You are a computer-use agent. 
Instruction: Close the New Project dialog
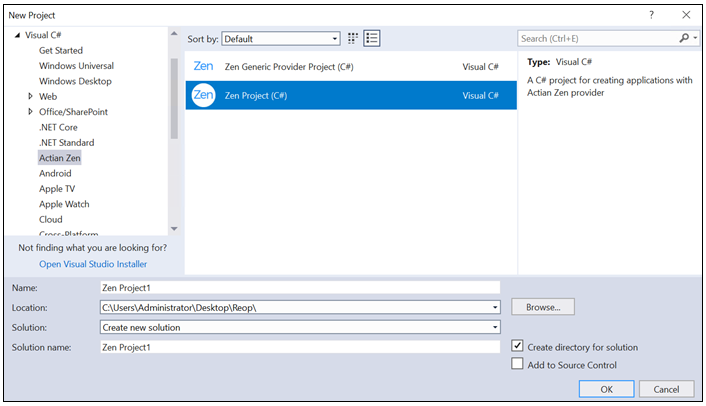click(686, 15)
